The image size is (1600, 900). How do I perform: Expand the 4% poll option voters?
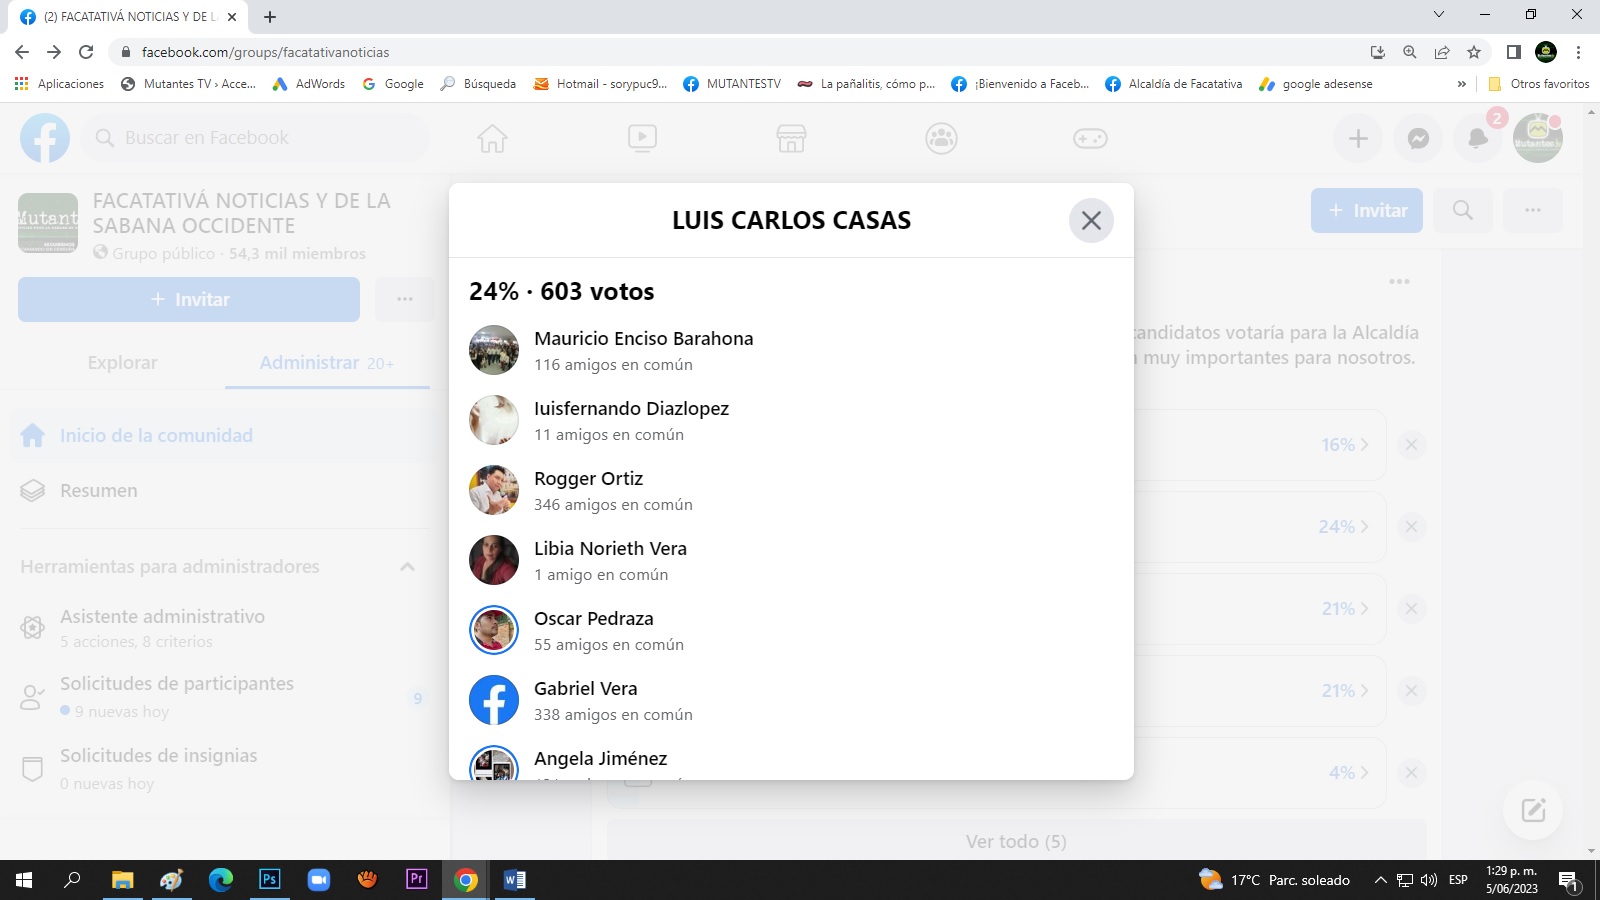1348,773
